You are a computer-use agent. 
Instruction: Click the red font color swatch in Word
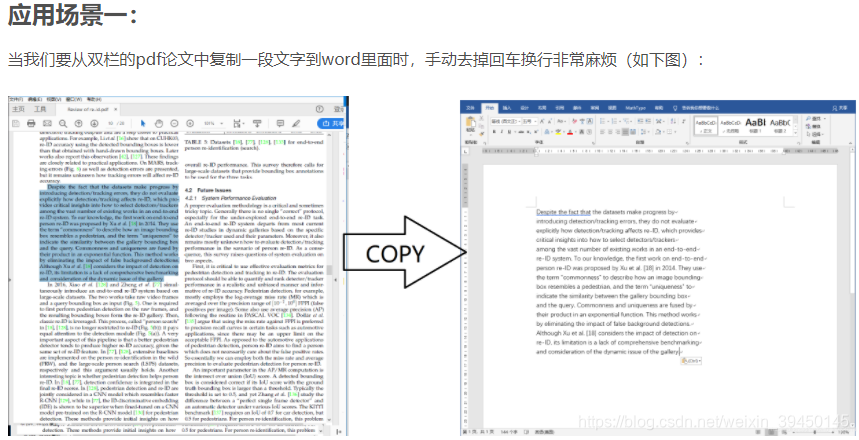coord(570,132)
